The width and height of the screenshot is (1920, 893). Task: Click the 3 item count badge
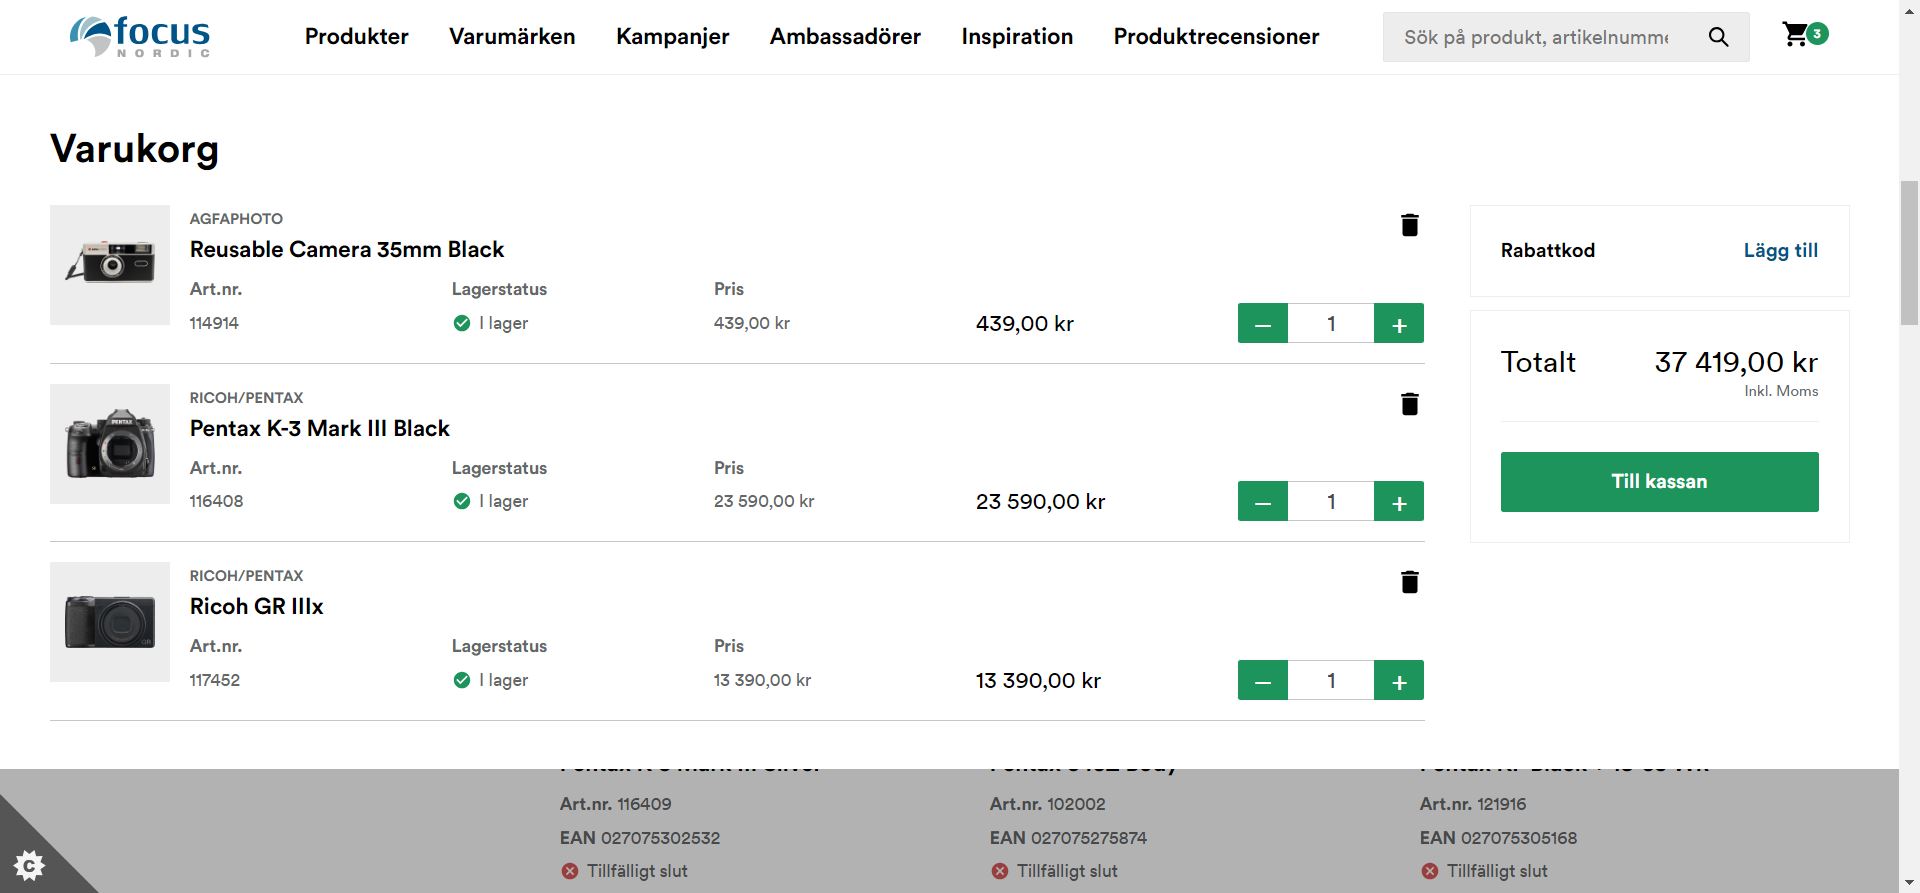point(1817,34)
